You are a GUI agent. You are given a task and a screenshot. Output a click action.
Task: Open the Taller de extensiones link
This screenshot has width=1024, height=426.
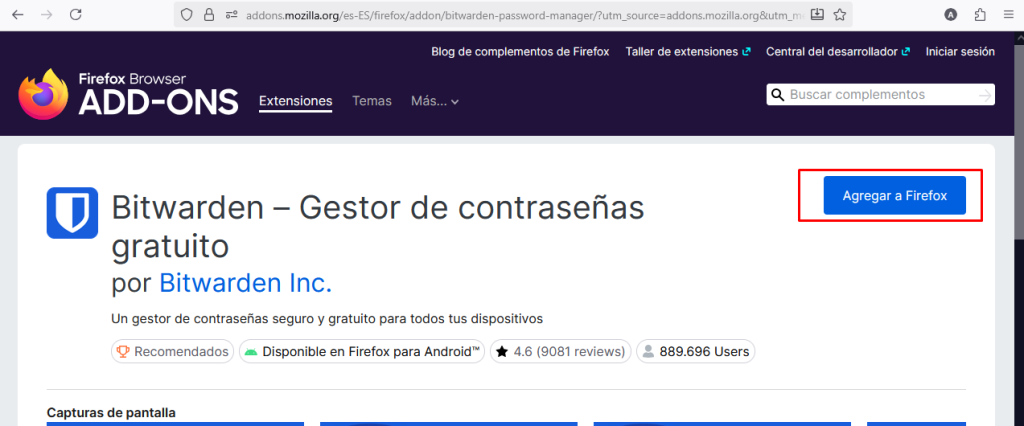click(x=687, y=51)
